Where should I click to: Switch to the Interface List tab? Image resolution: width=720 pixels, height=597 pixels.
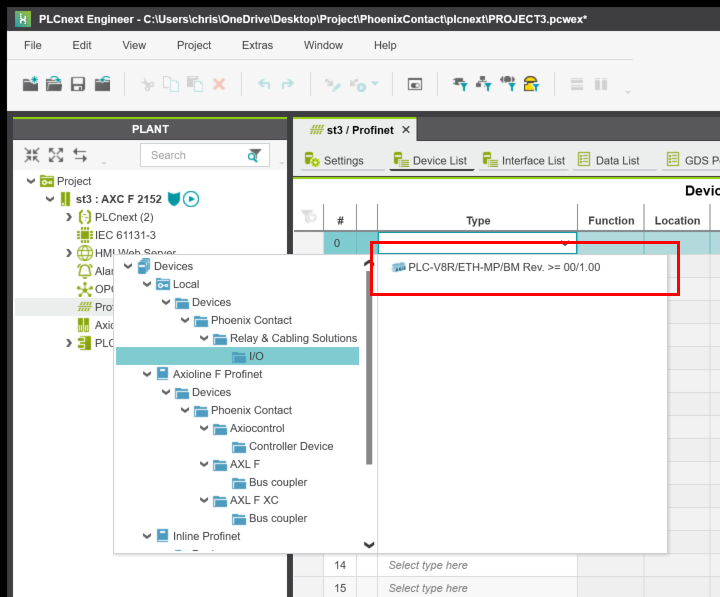pos(523,160)
